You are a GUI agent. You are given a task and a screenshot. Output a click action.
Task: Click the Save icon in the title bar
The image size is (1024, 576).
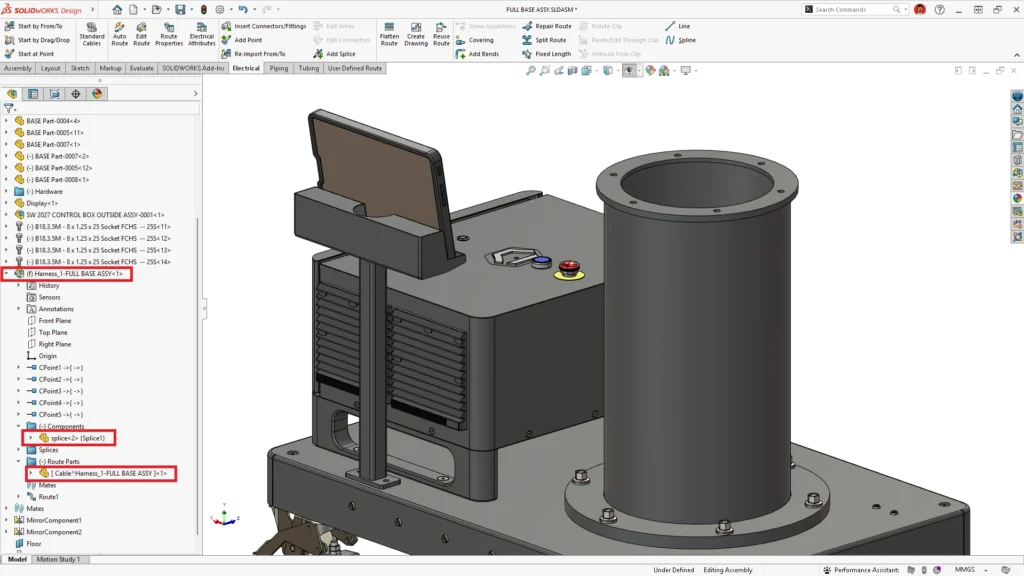click(180, 9)
